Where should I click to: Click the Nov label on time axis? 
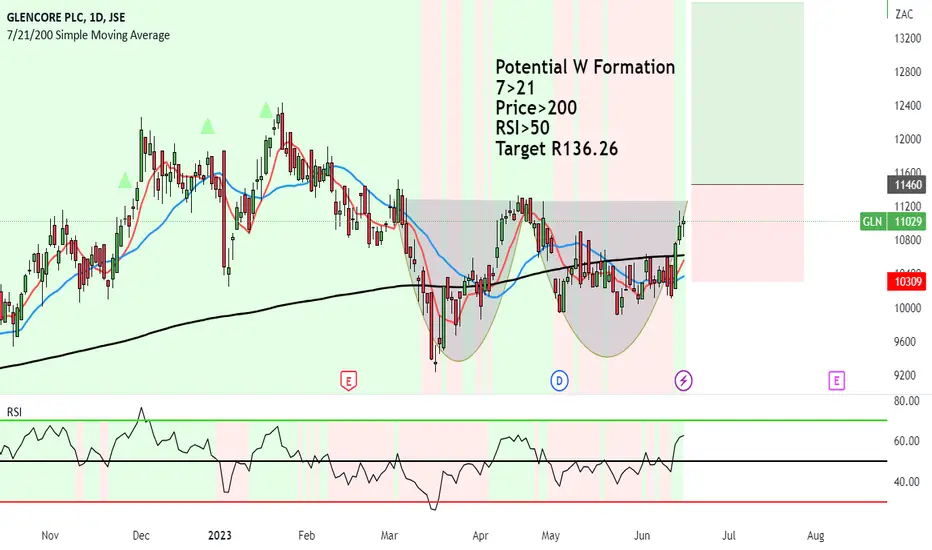pyautogui.click(x=50, y=536)
